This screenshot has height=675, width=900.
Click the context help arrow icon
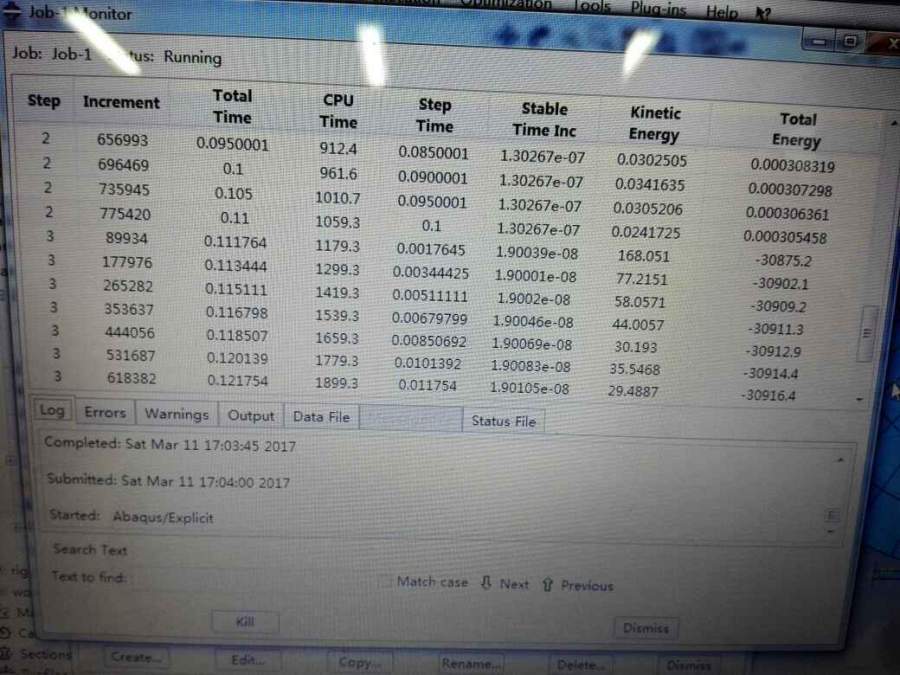[x=763, y=14]
